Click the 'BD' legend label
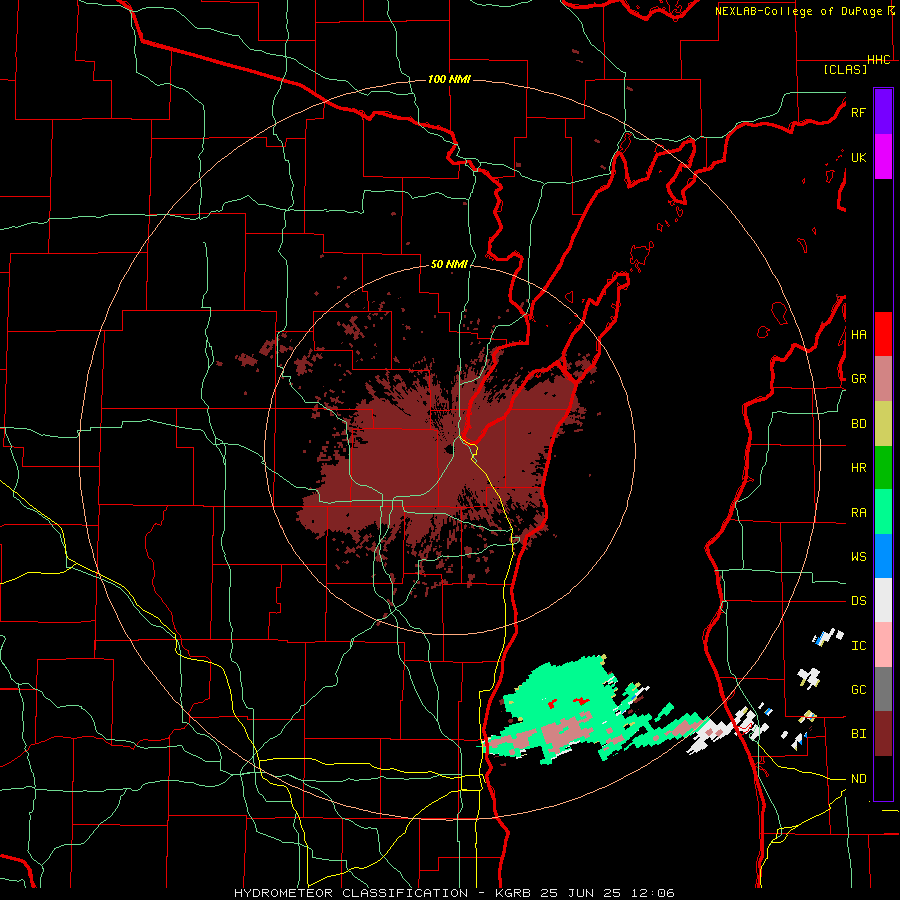900x900 pixels. tap(858, 424)
